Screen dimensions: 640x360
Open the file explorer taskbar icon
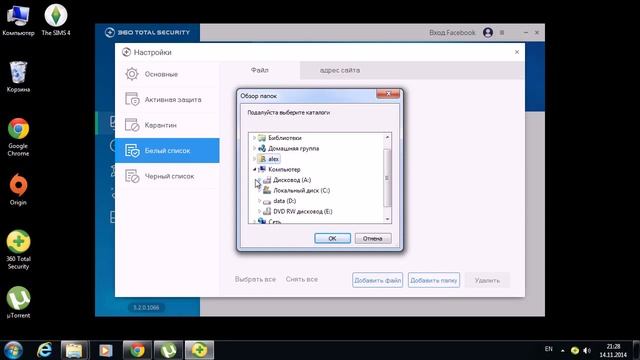[74, 350]
